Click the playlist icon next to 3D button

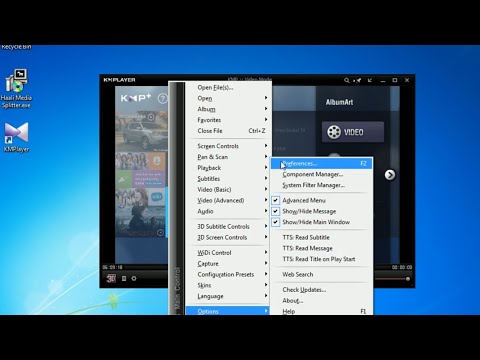(124, 278)
